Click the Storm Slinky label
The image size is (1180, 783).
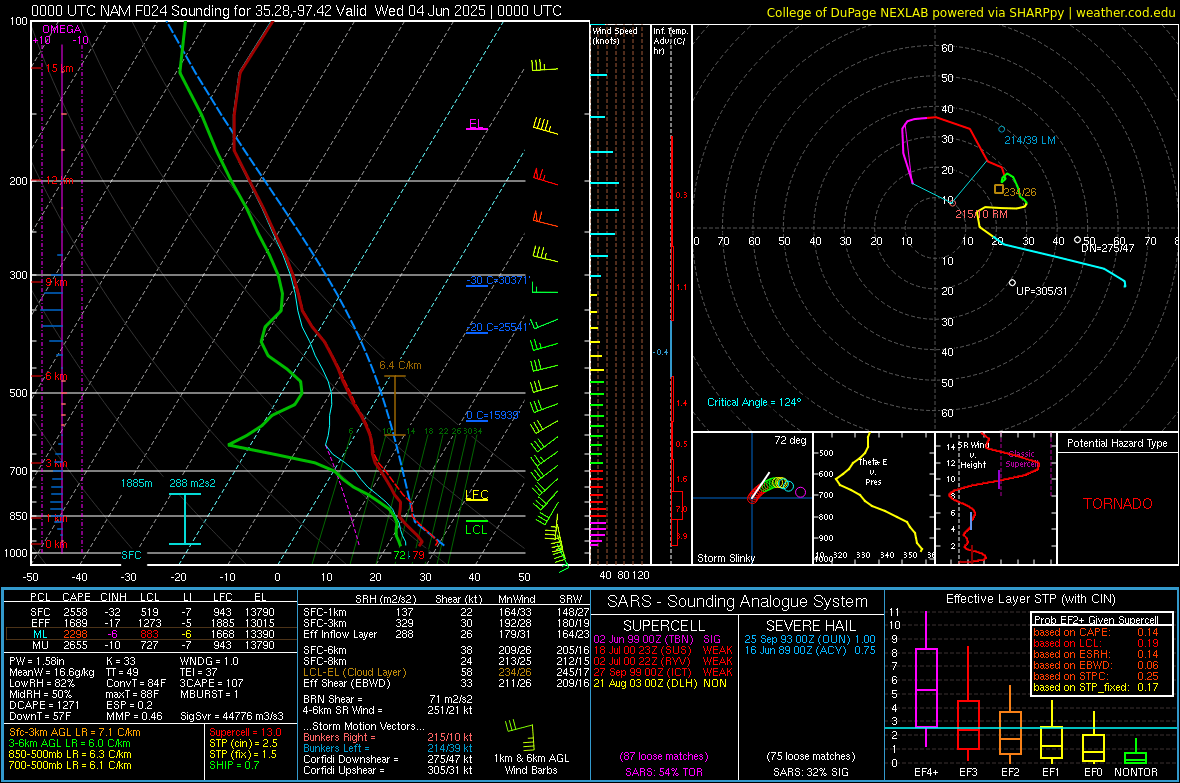(x=725, y=558)
